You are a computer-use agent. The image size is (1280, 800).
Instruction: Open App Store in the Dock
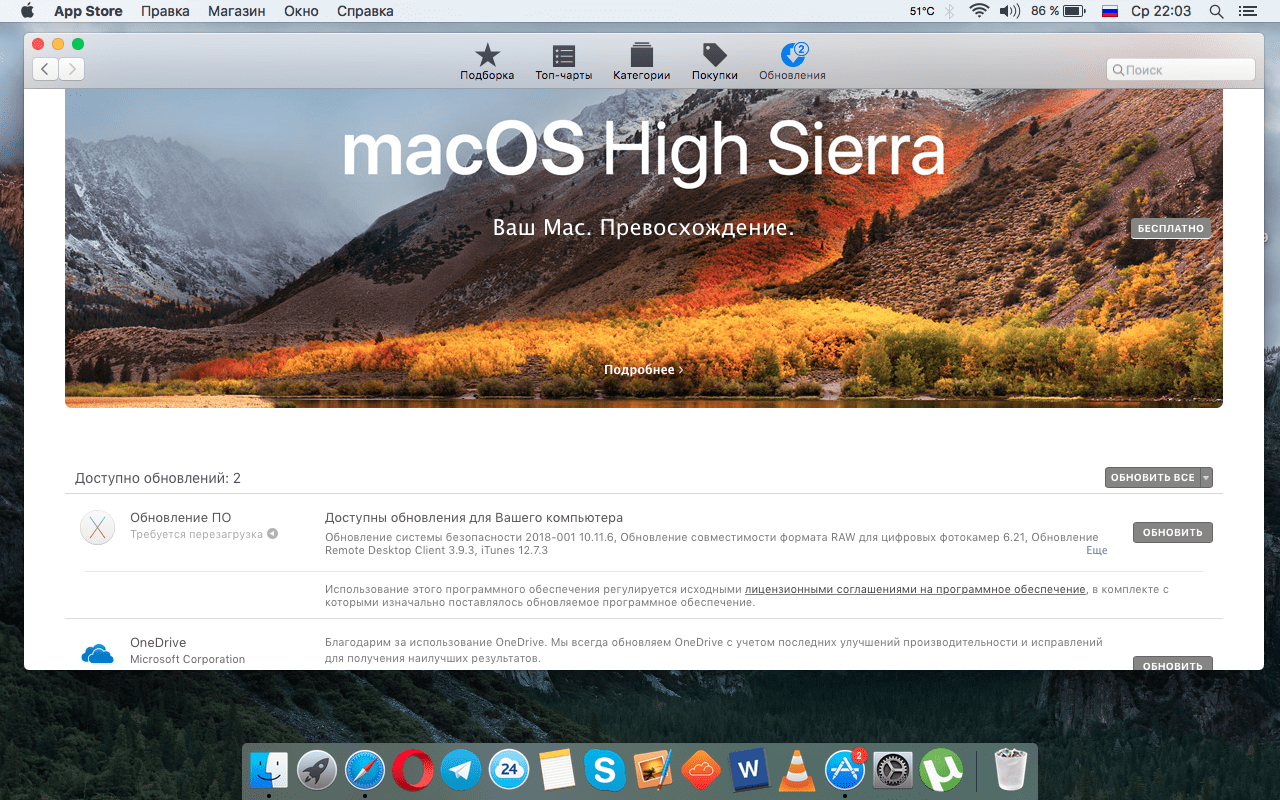(x=845, y=770)
